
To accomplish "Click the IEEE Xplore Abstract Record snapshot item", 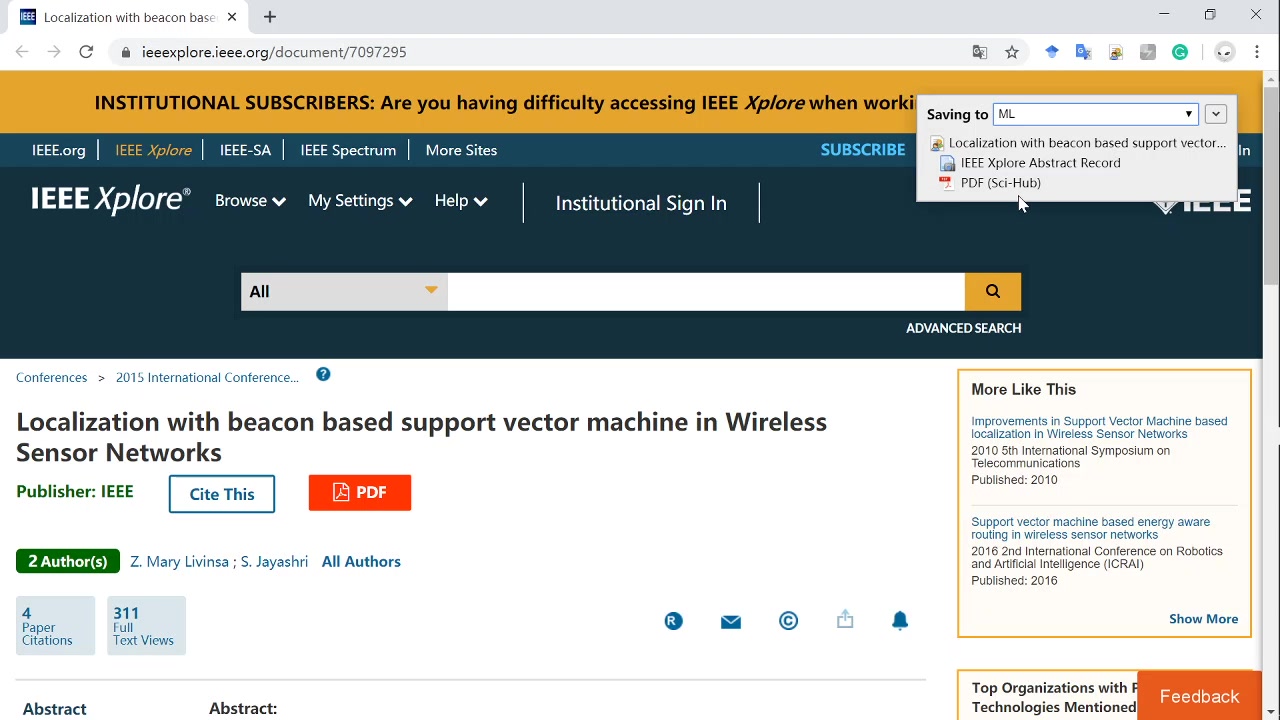I will click(1040, 163).
